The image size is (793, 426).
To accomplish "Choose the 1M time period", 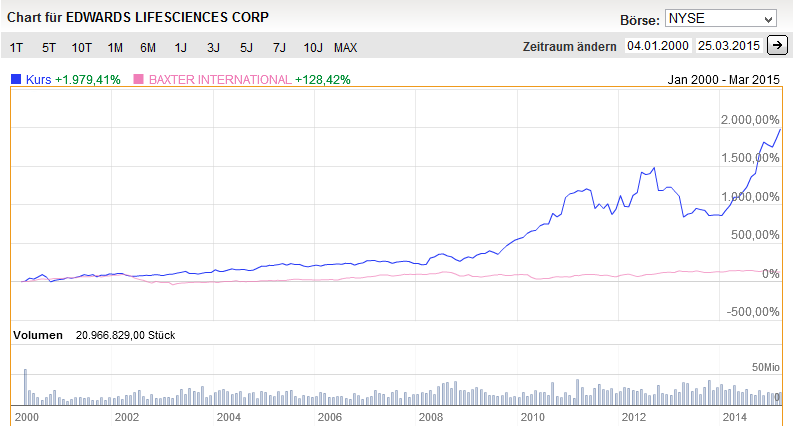I will [115, 47].
